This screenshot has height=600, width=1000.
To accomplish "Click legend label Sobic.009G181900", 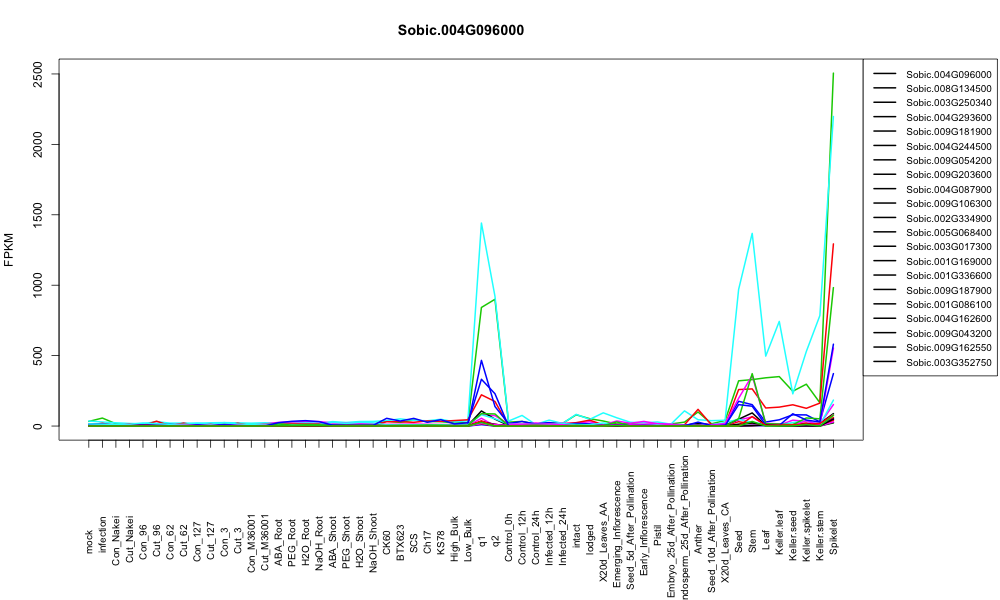I will point(949,131).
